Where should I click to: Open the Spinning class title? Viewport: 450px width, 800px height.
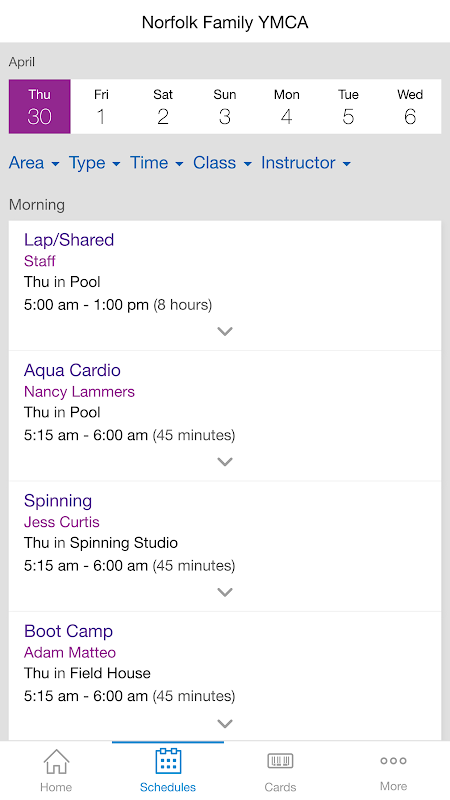pyautogui.click(x=58, y=501)
